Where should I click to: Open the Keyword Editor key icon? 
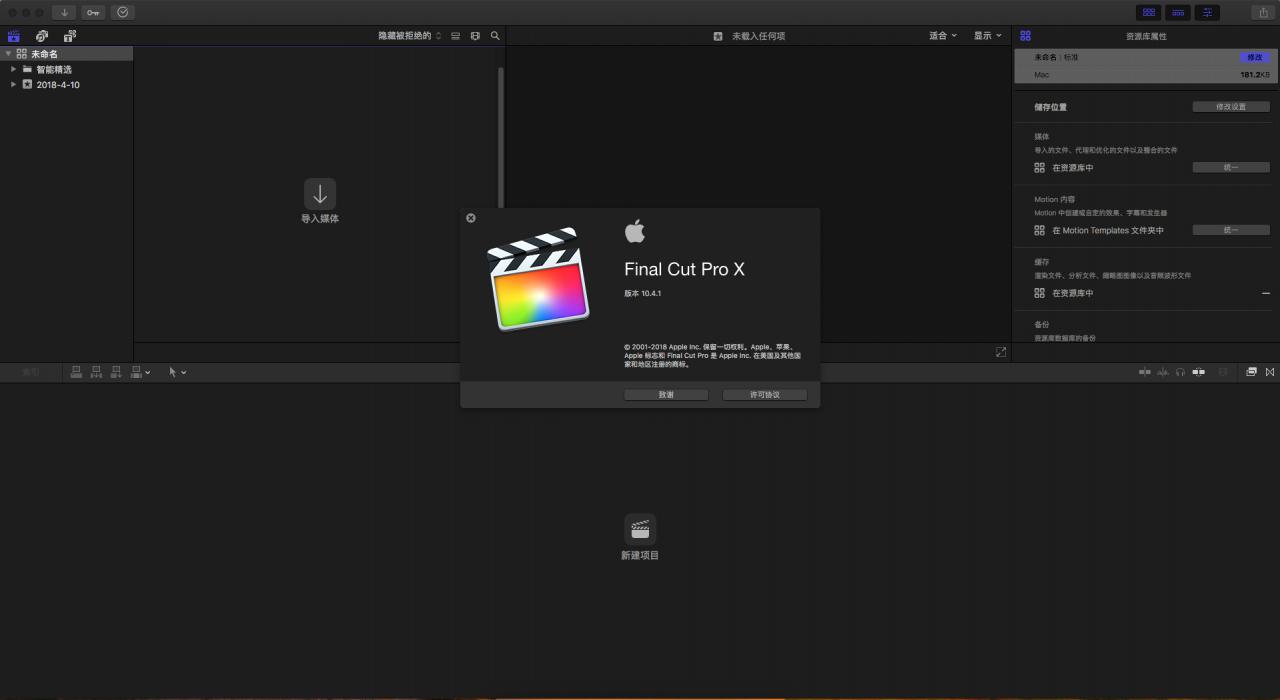[93, 12]
